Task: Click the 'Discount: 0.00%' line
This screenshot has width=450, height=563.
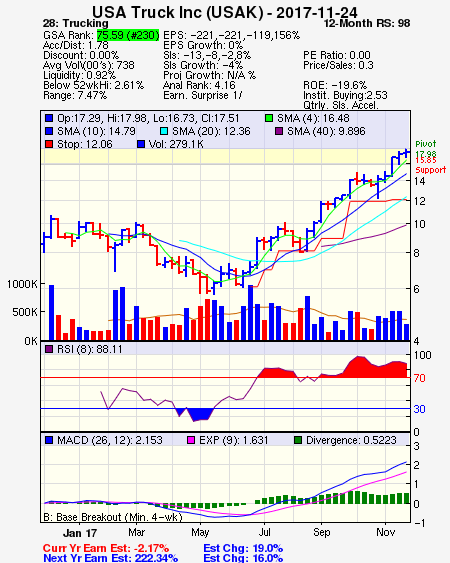Action: click(x=81, y=55)
